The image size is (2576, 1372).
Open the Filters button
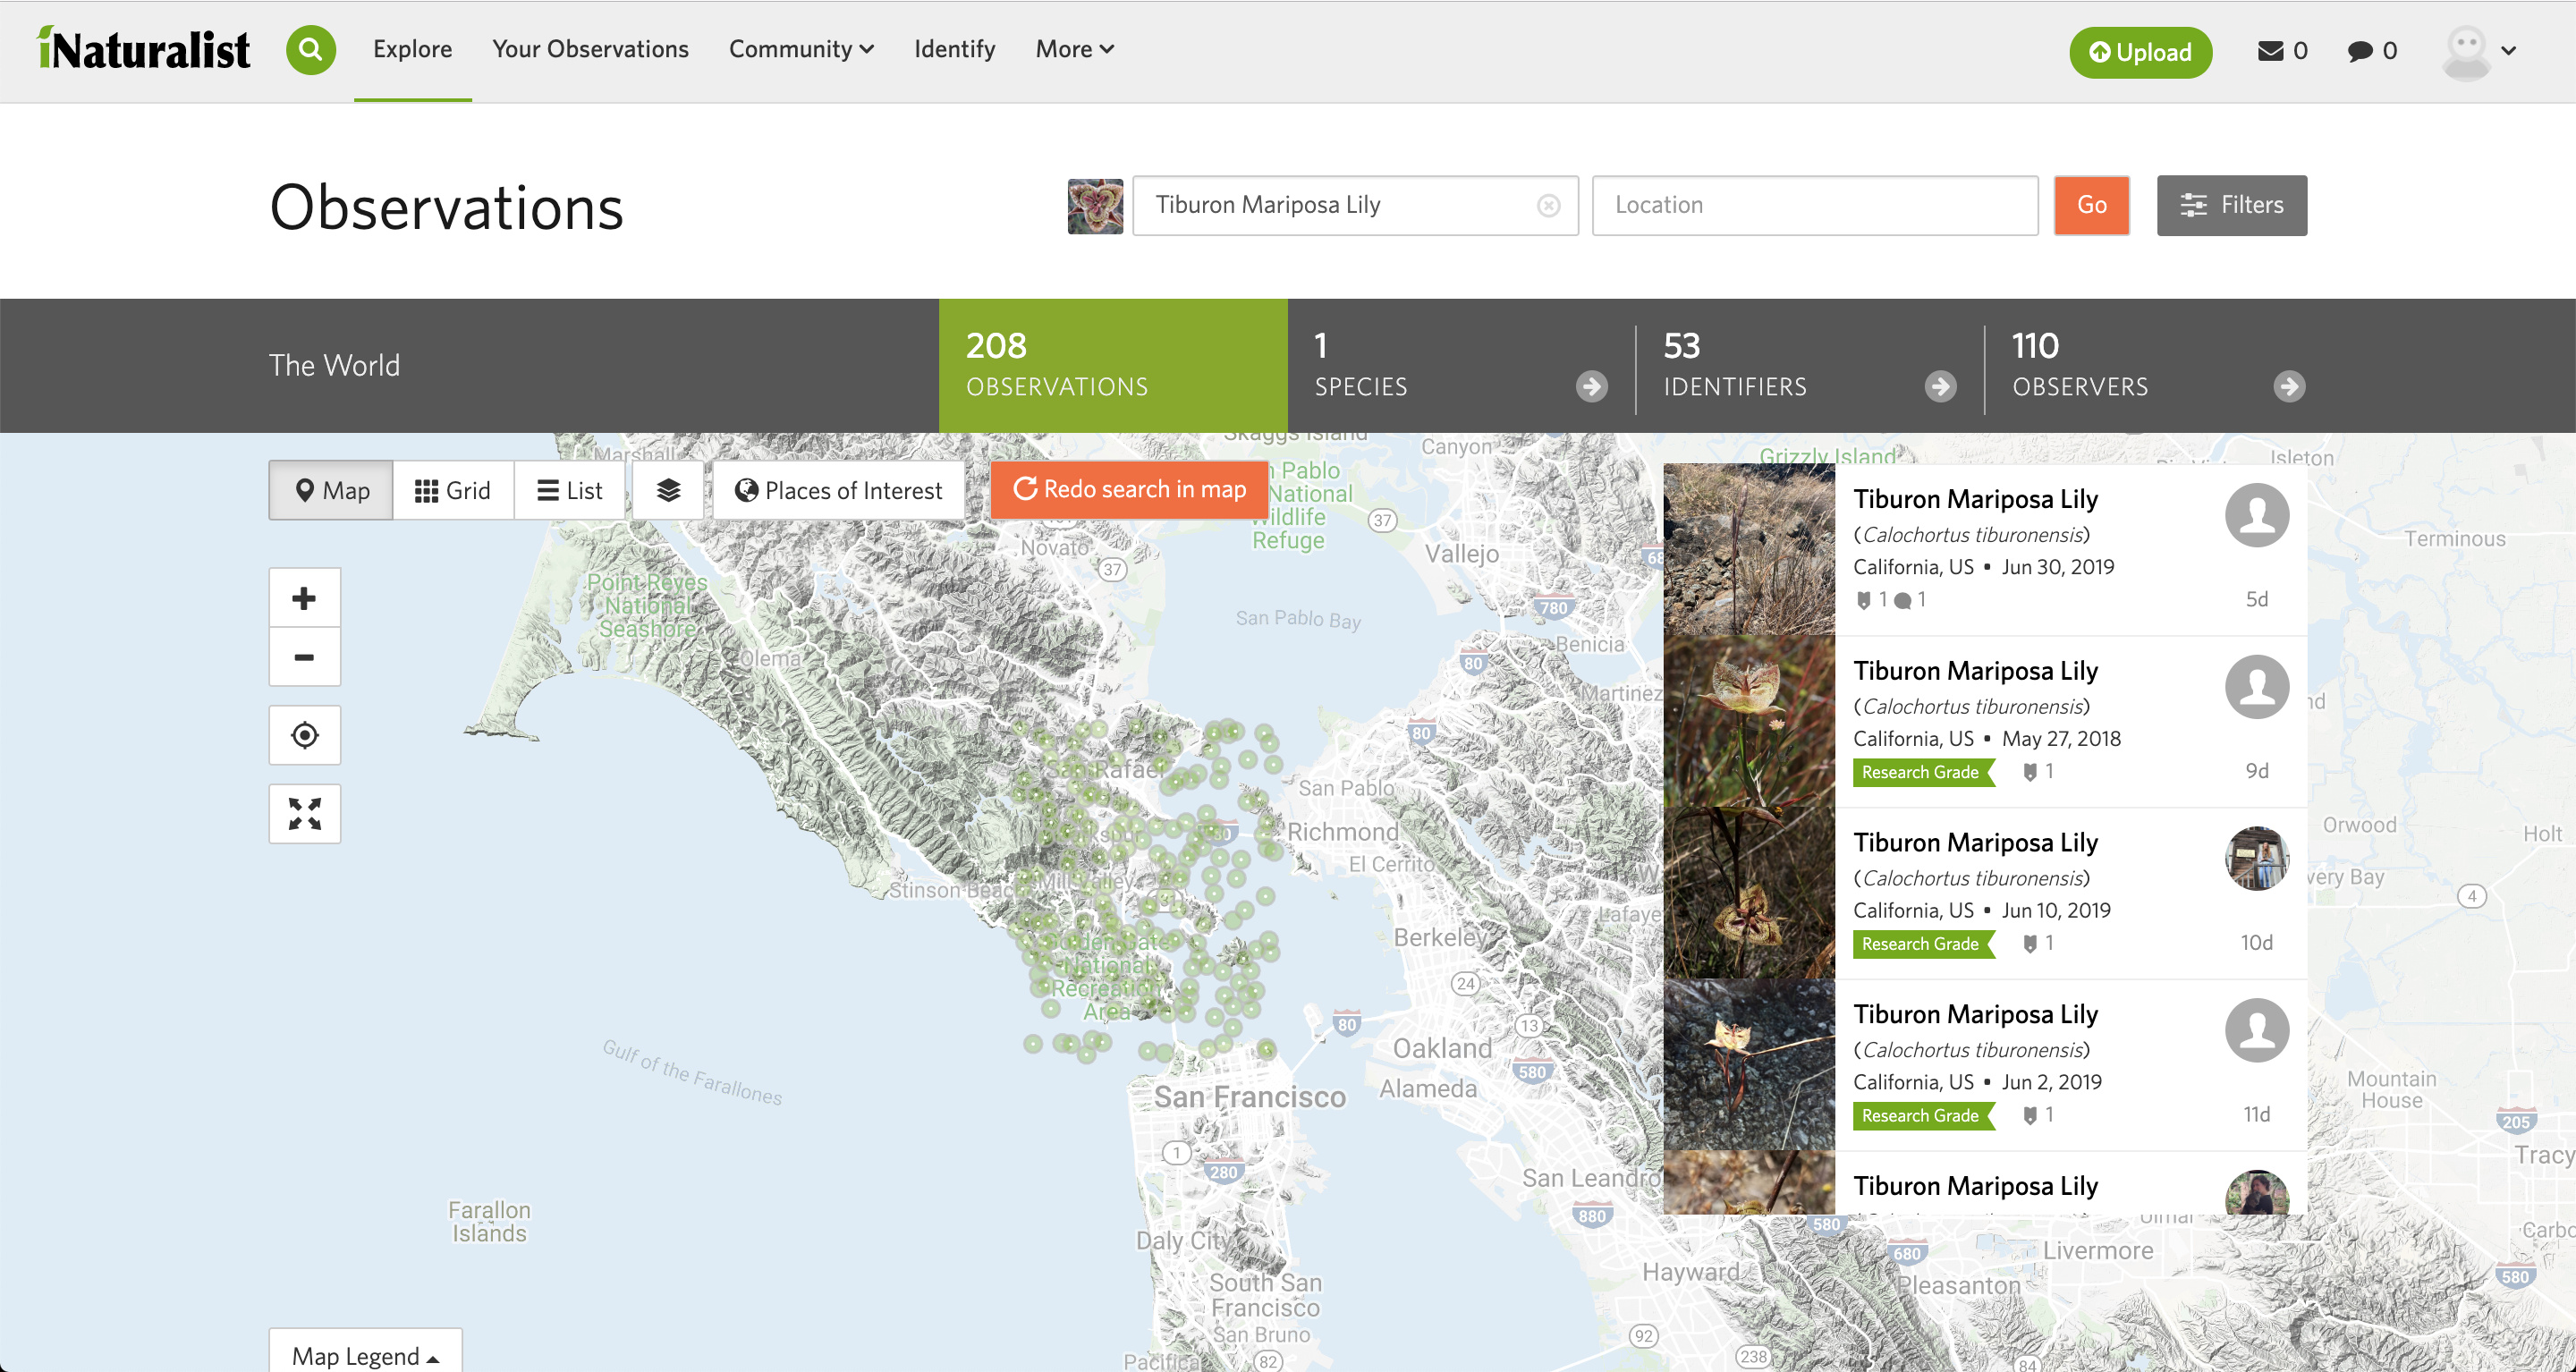(2231, 205)
